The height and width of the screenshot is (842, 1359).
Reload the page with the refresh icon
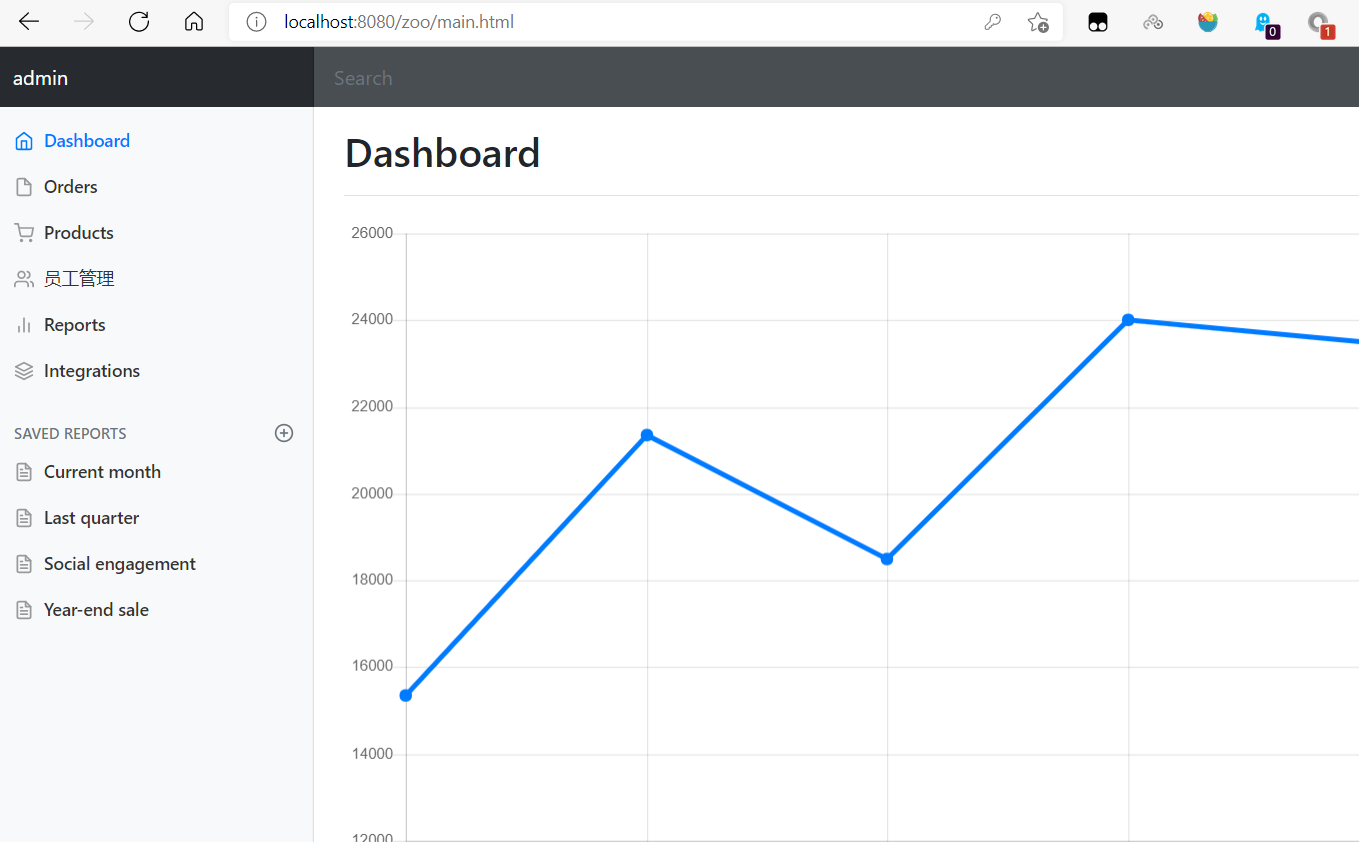139,22
